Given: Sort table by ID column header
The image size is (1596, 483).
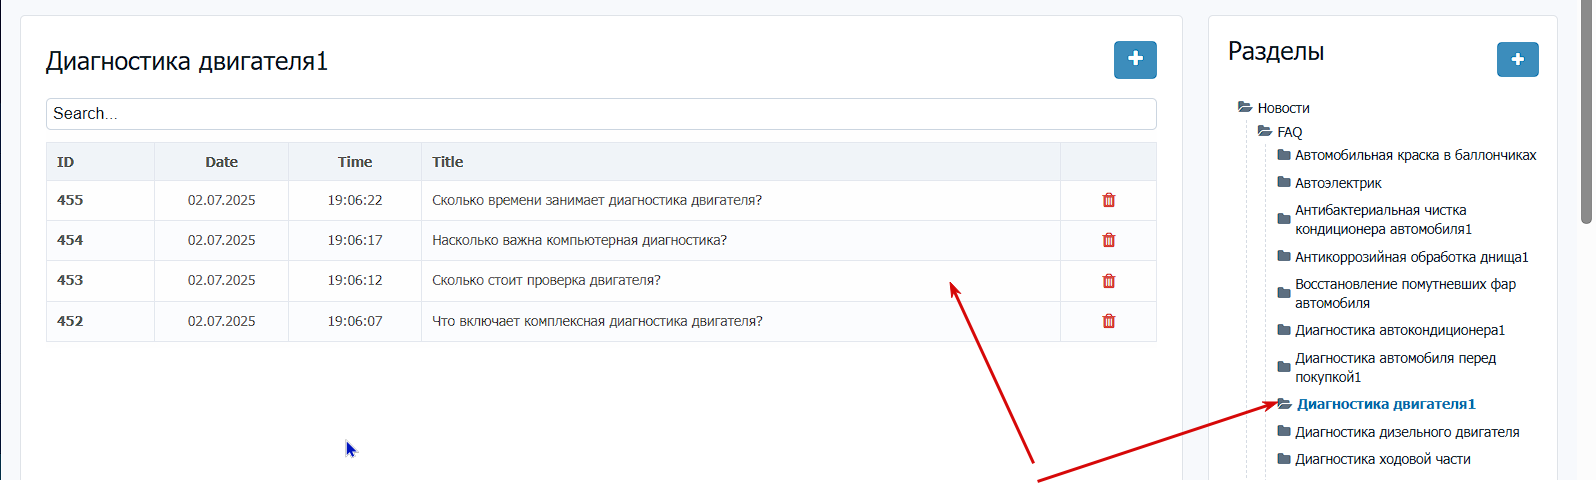Looking at the screenshot, I should (66, 162).
